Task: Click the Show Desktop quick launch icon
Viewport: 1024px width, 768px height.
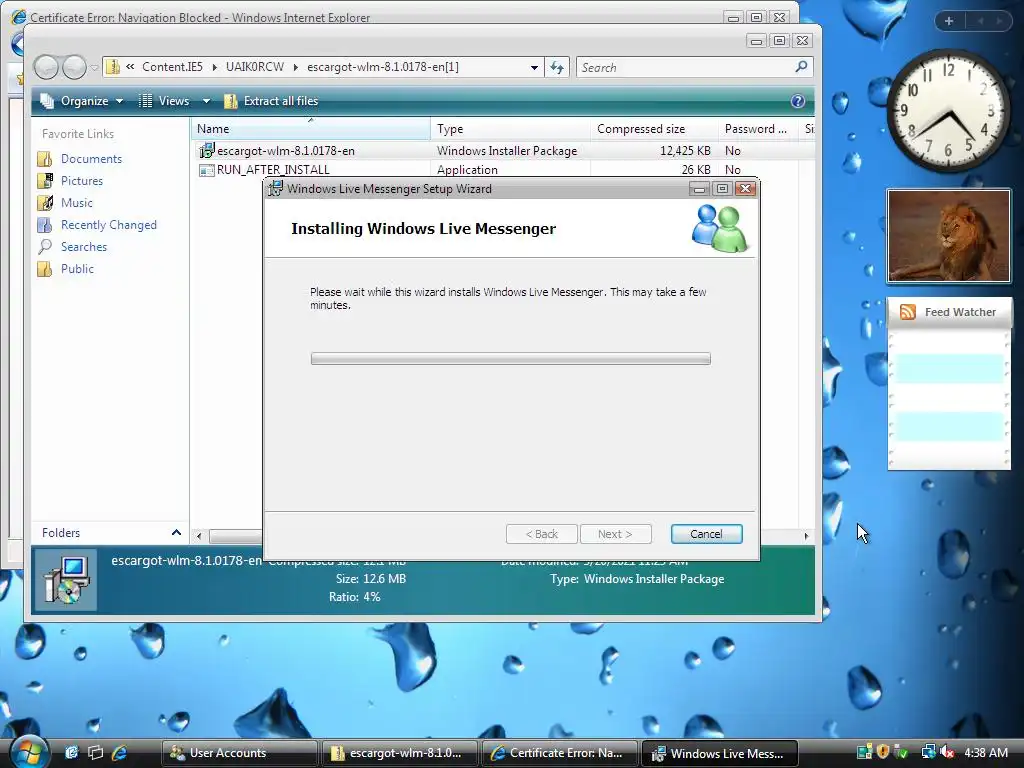Action: tap(71, 753)
